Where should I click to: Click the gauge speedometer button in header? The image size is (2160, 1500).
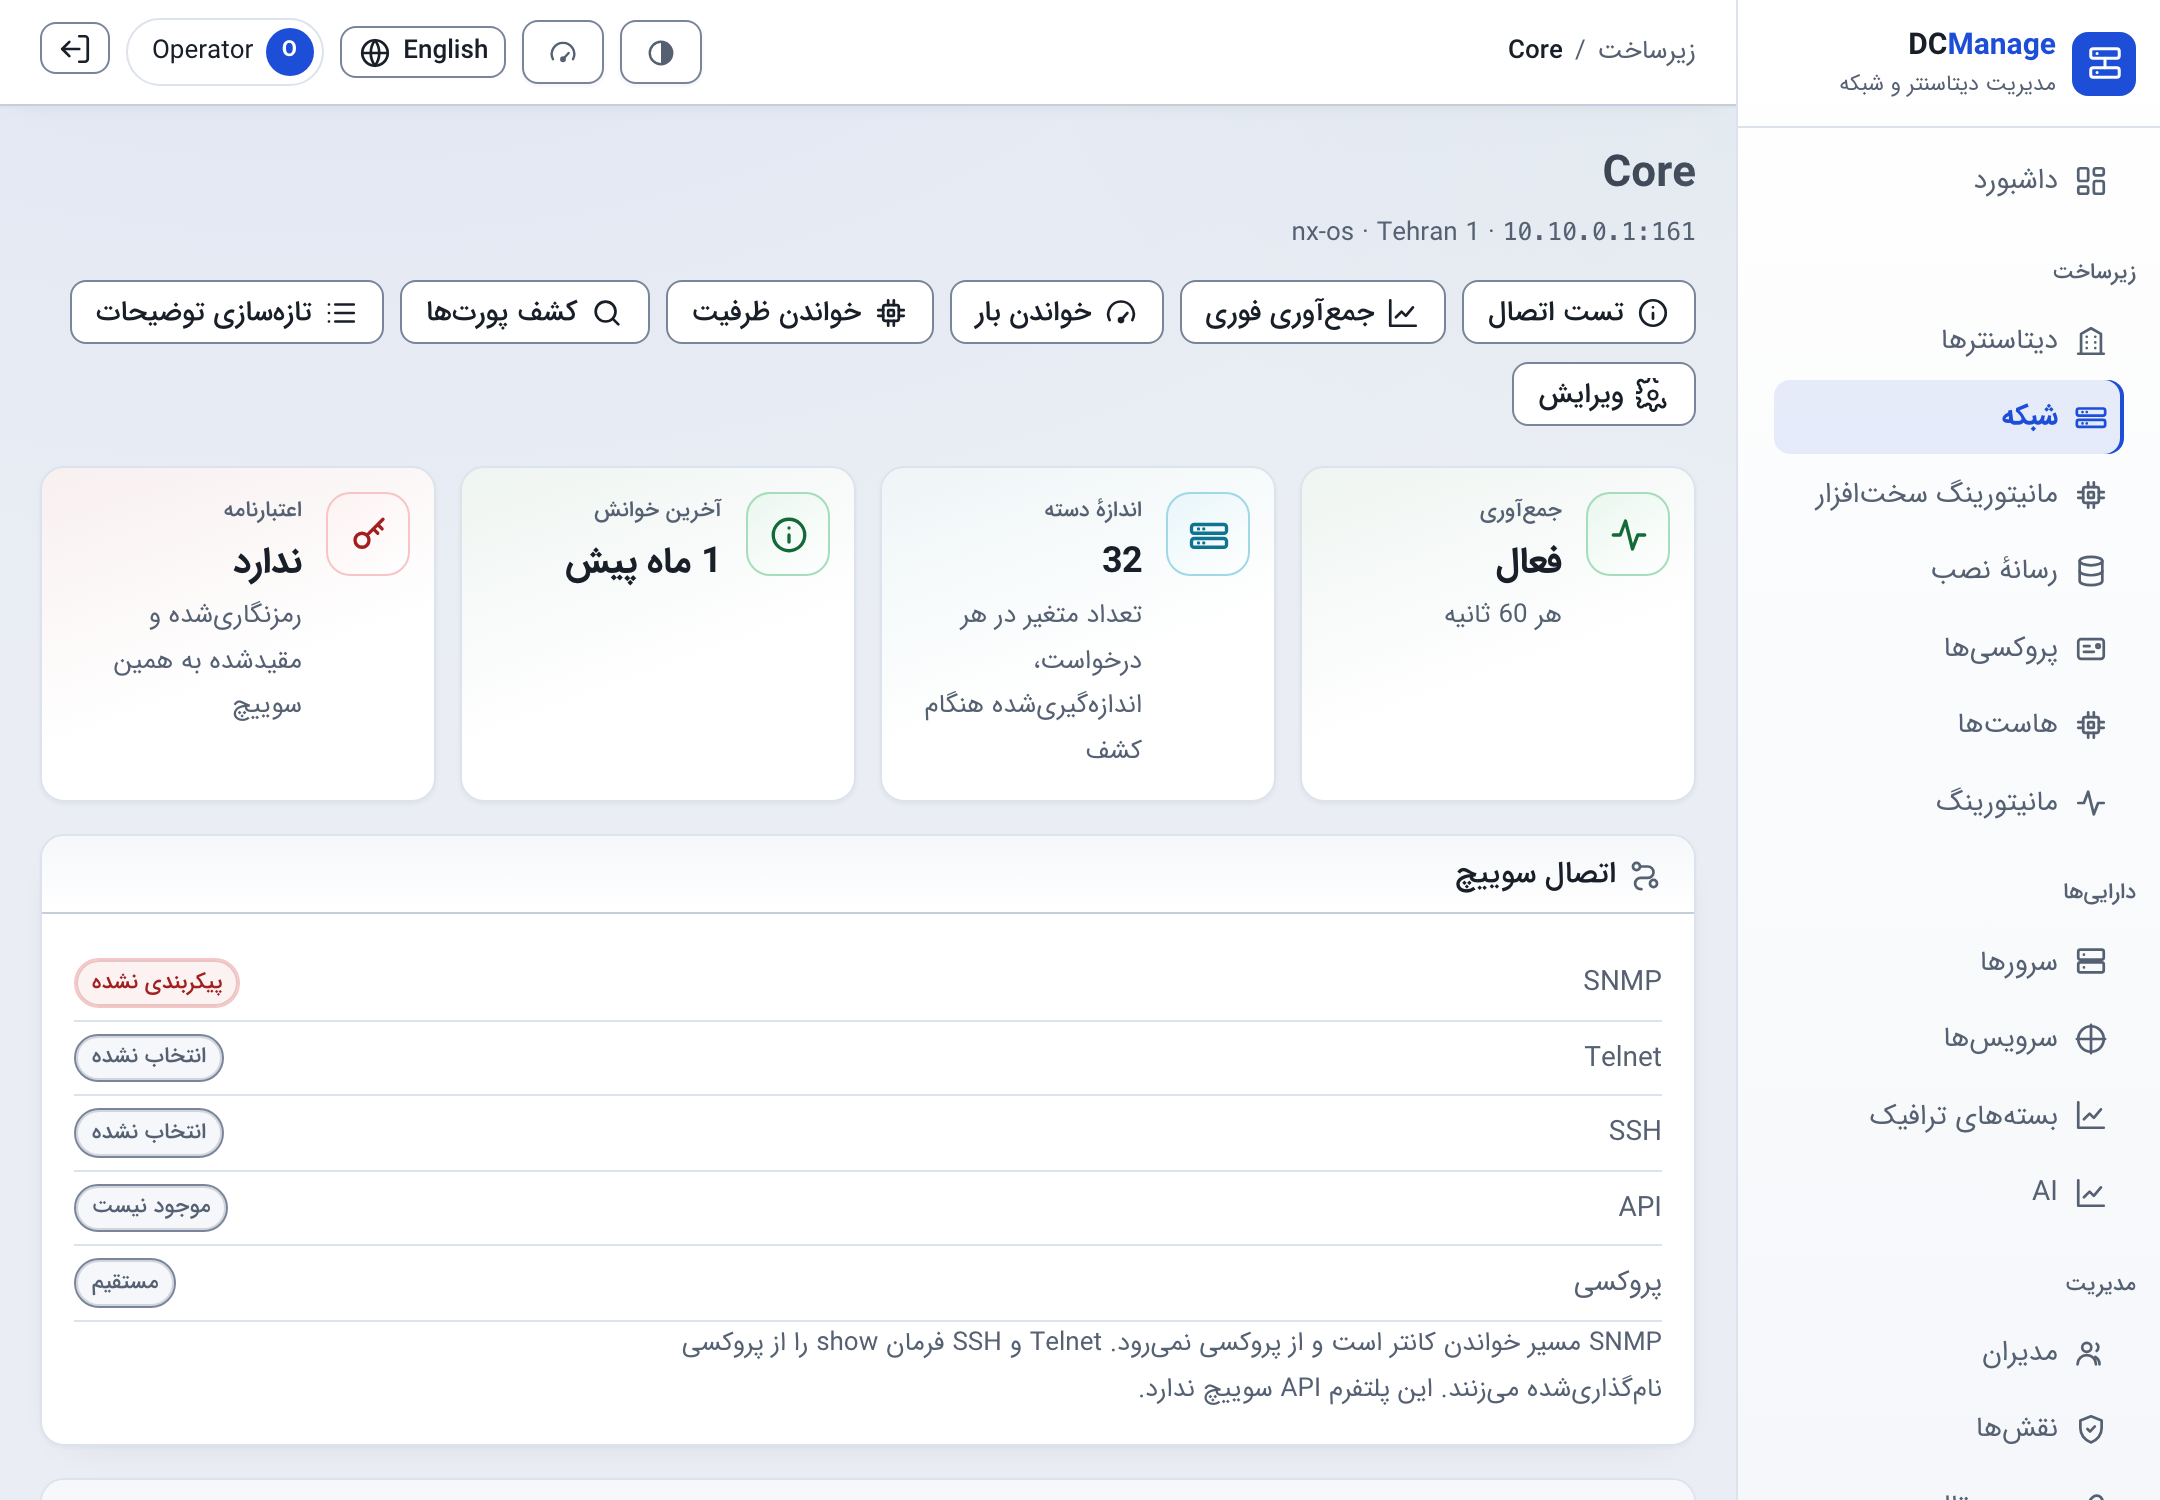coord(563,52)
